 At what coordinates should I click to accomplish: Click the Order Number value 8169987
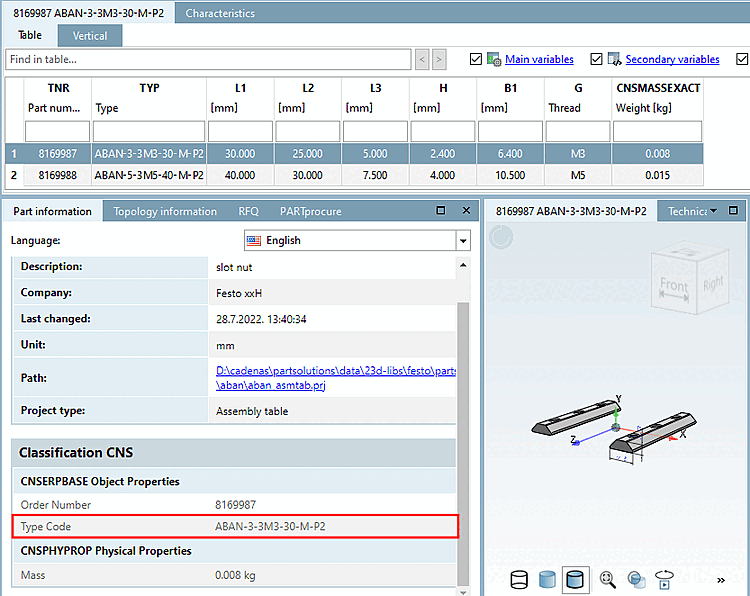click(x=235, y=505)
